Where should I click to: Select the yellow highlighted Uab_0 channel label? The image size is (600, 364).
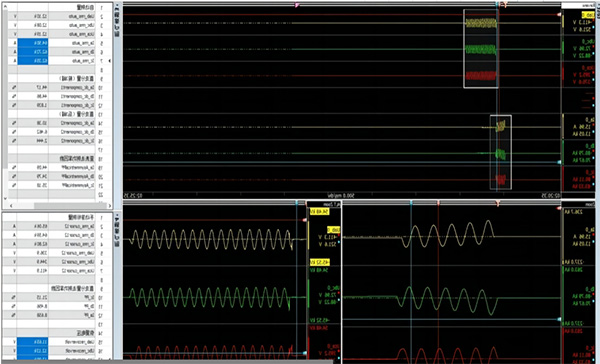(588, 15)
